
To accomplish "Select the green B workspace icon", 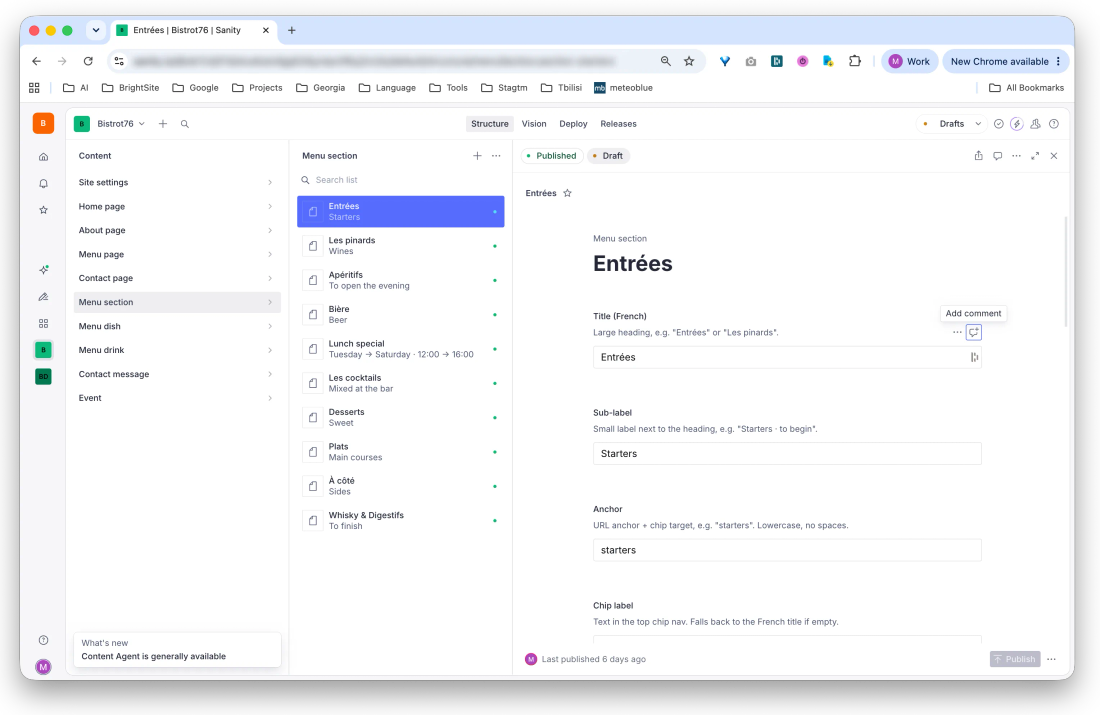I will click(43, 349).
